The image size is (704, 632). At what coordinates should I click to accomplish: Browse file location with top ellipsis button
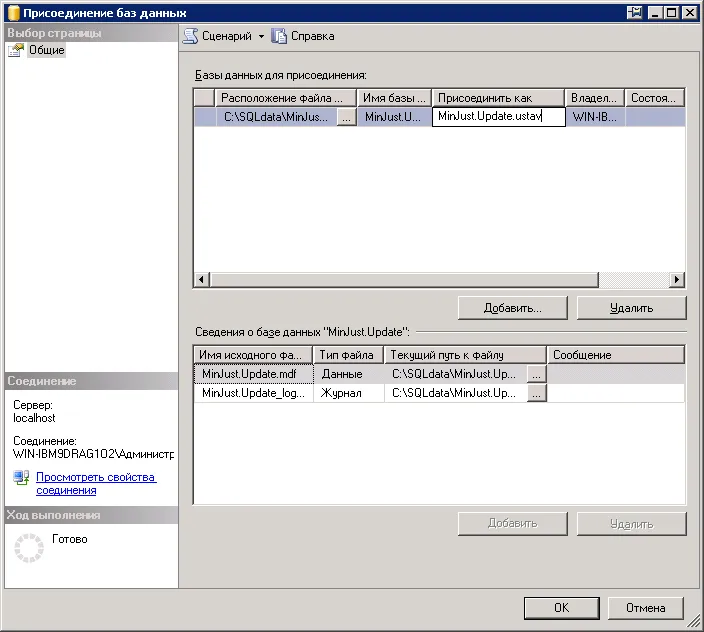[x=346, y=117]
